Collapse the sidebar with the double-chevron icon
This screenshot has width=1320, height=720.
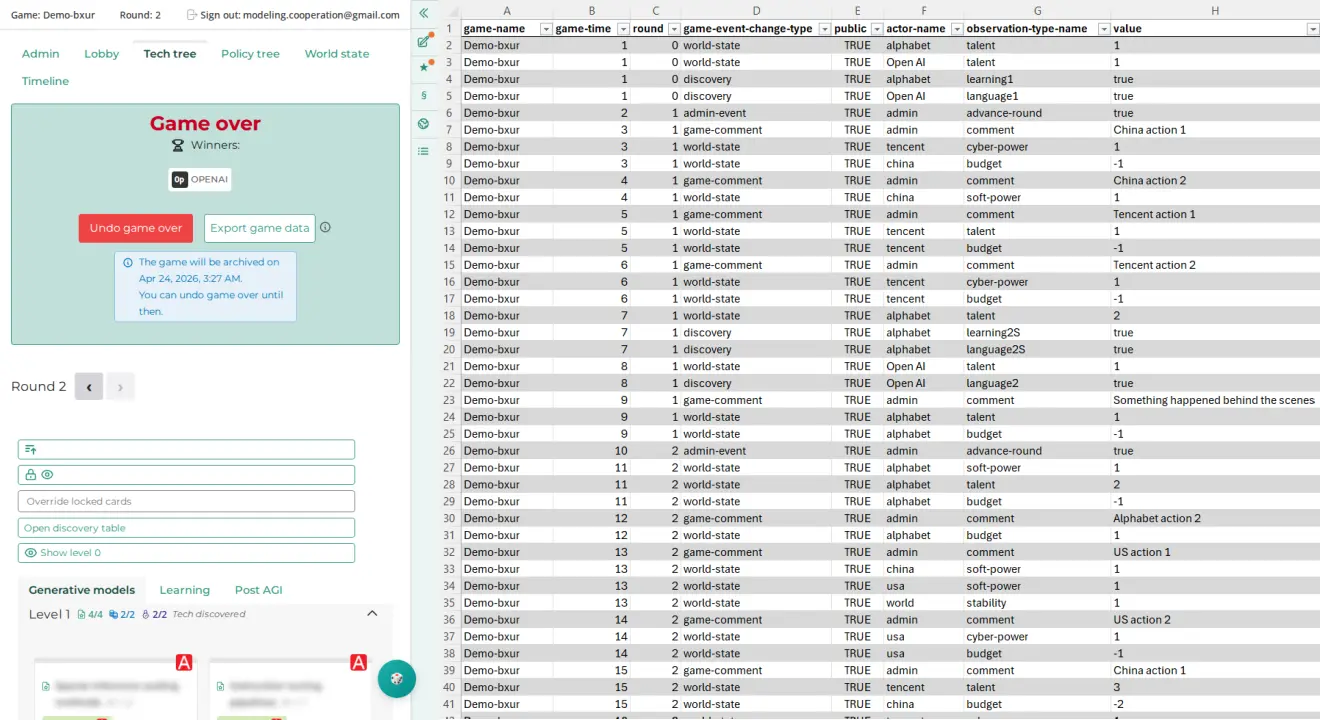pyautogui.click(x=423, y=12)
